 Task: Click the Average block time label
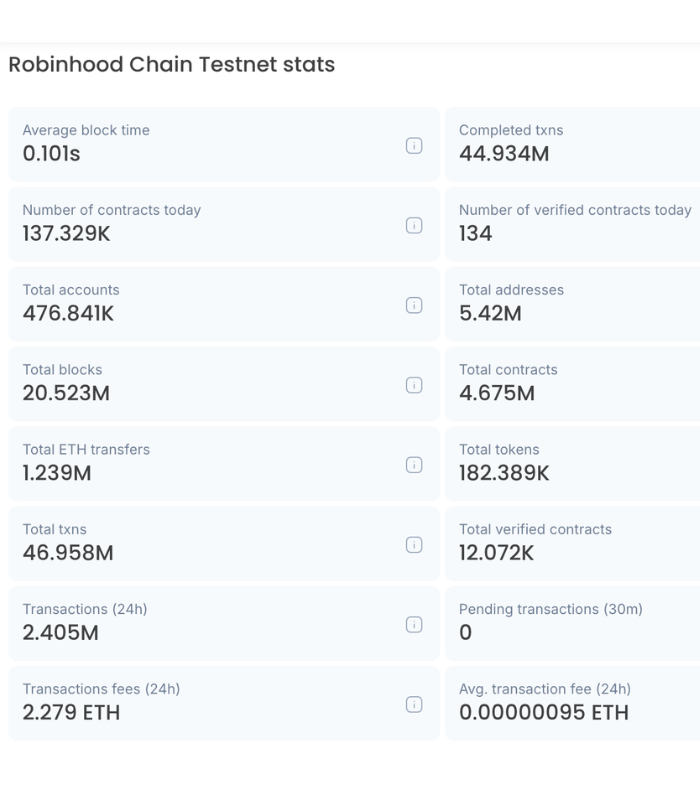(86, 130)
